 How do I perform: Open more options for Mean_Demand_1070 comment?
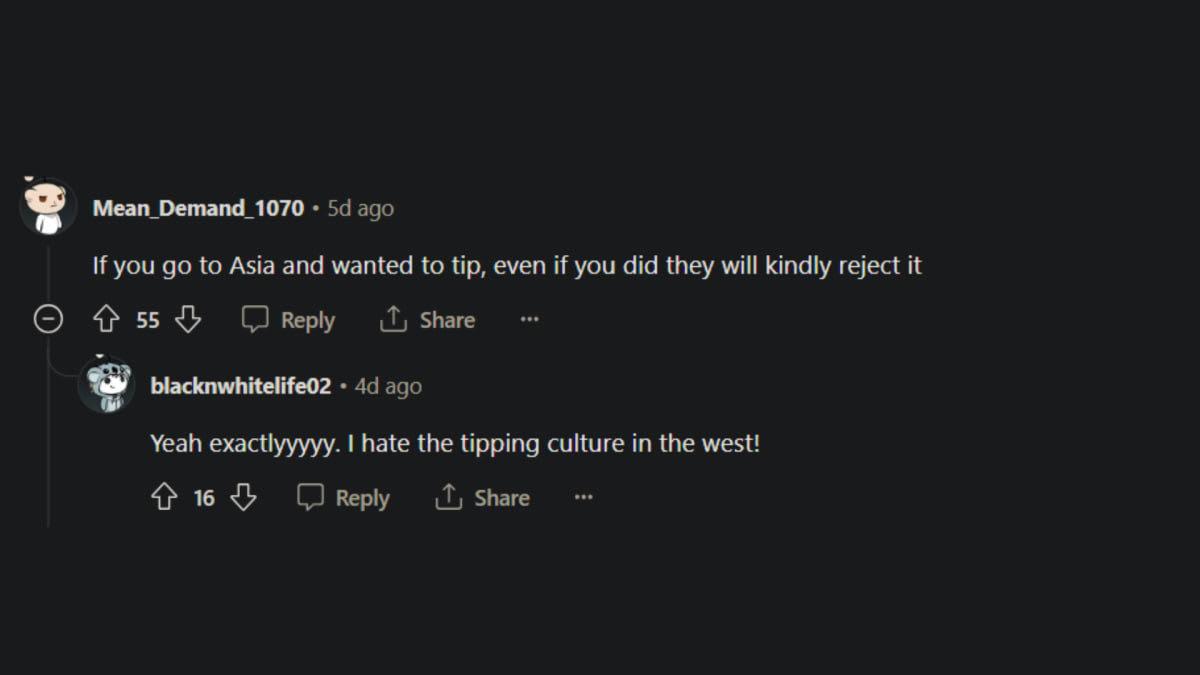pyautogui.click(x=530, y=320)
